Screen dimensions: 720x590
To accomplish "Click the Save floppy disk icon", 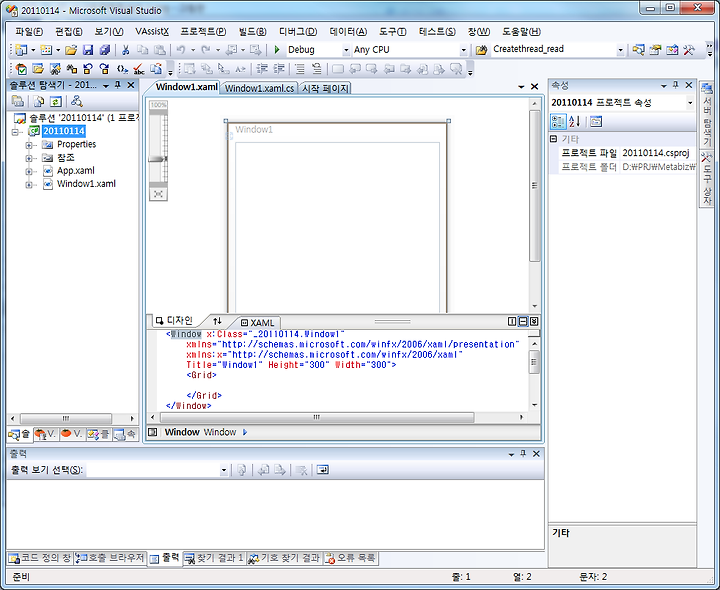I will tap(88, 50).
